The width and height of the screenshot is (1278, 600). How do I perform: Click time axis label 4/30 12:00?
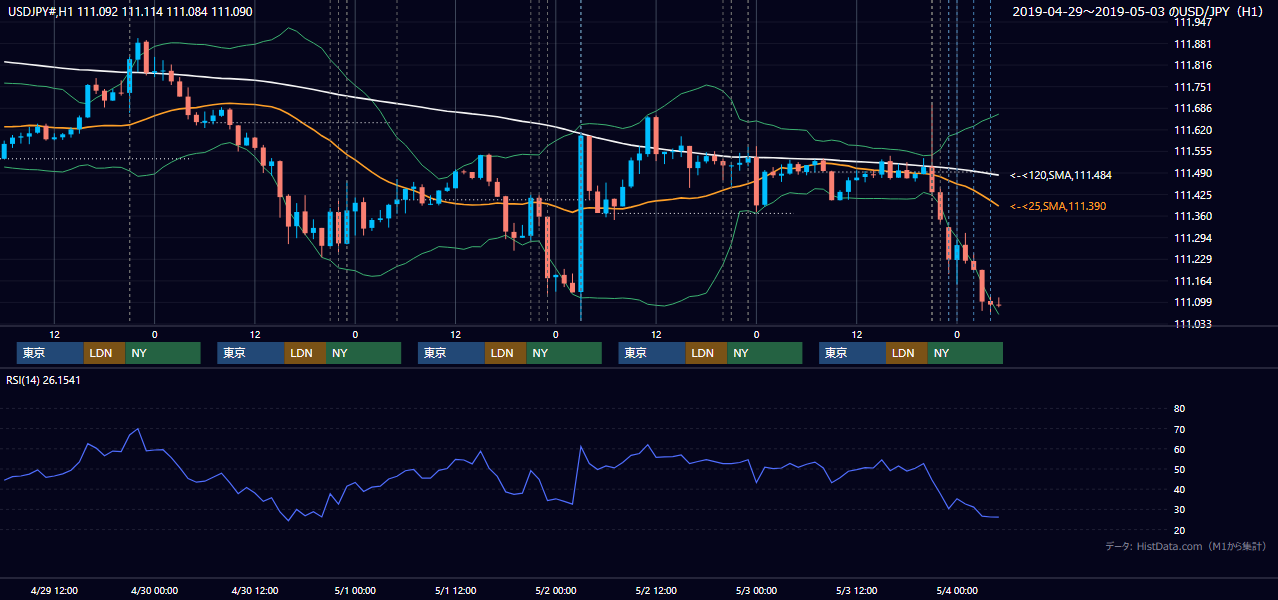pos(254,590)
